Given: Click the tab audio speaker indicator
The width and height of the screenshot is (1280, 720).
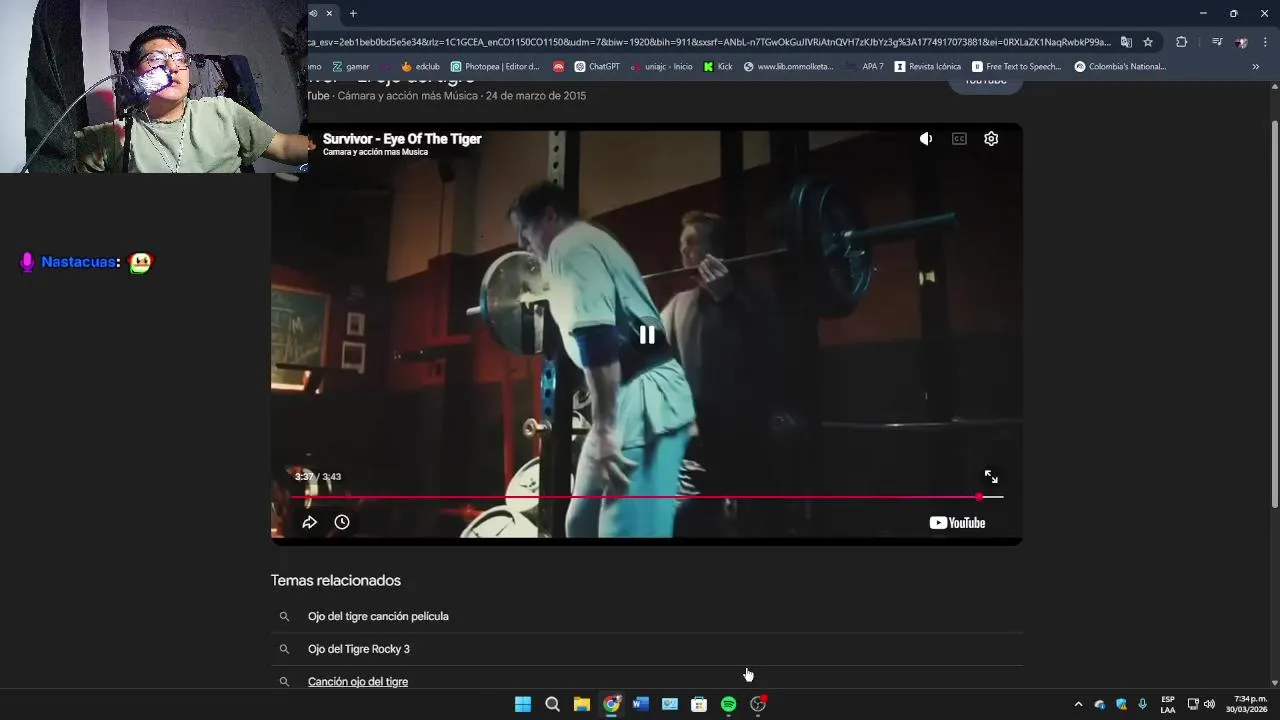Looking at the screenshot, I should 313,13.
